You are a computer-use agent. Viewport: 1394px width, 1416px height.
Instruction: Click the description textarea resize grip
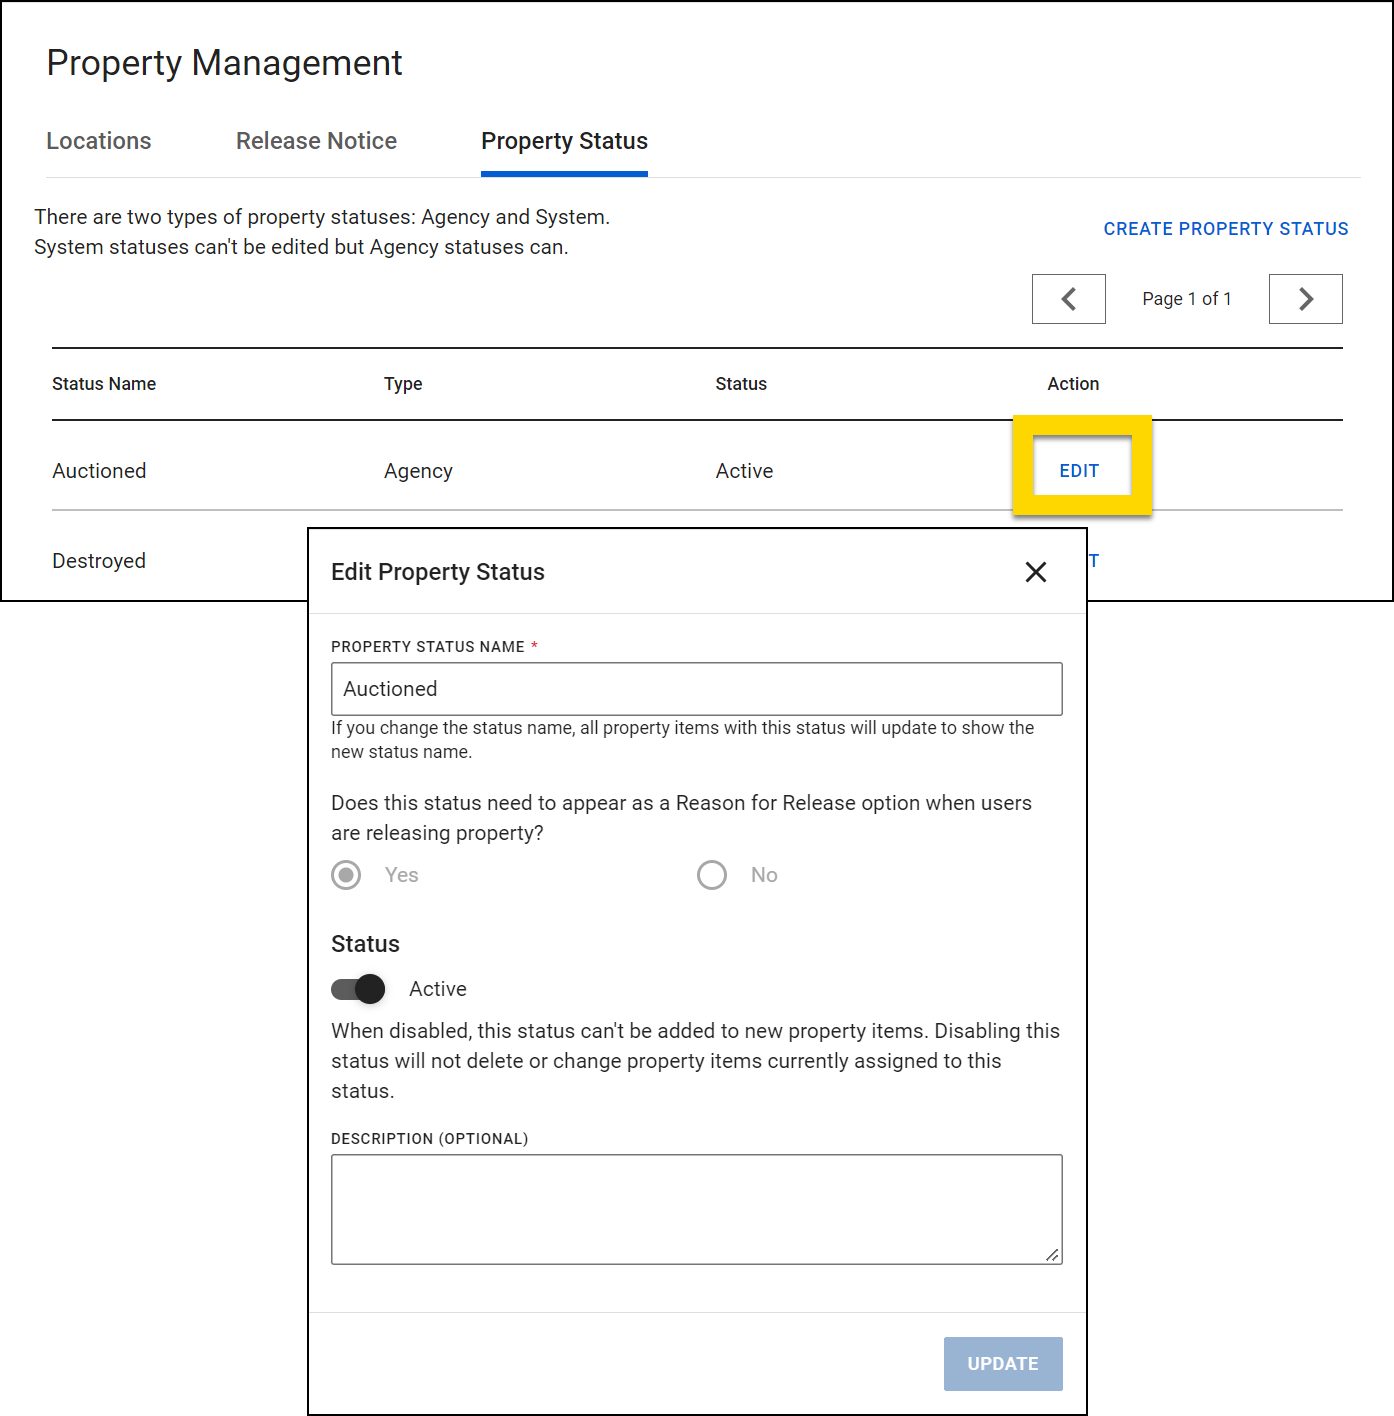pyautogui.click(x=1053, y=1255)
